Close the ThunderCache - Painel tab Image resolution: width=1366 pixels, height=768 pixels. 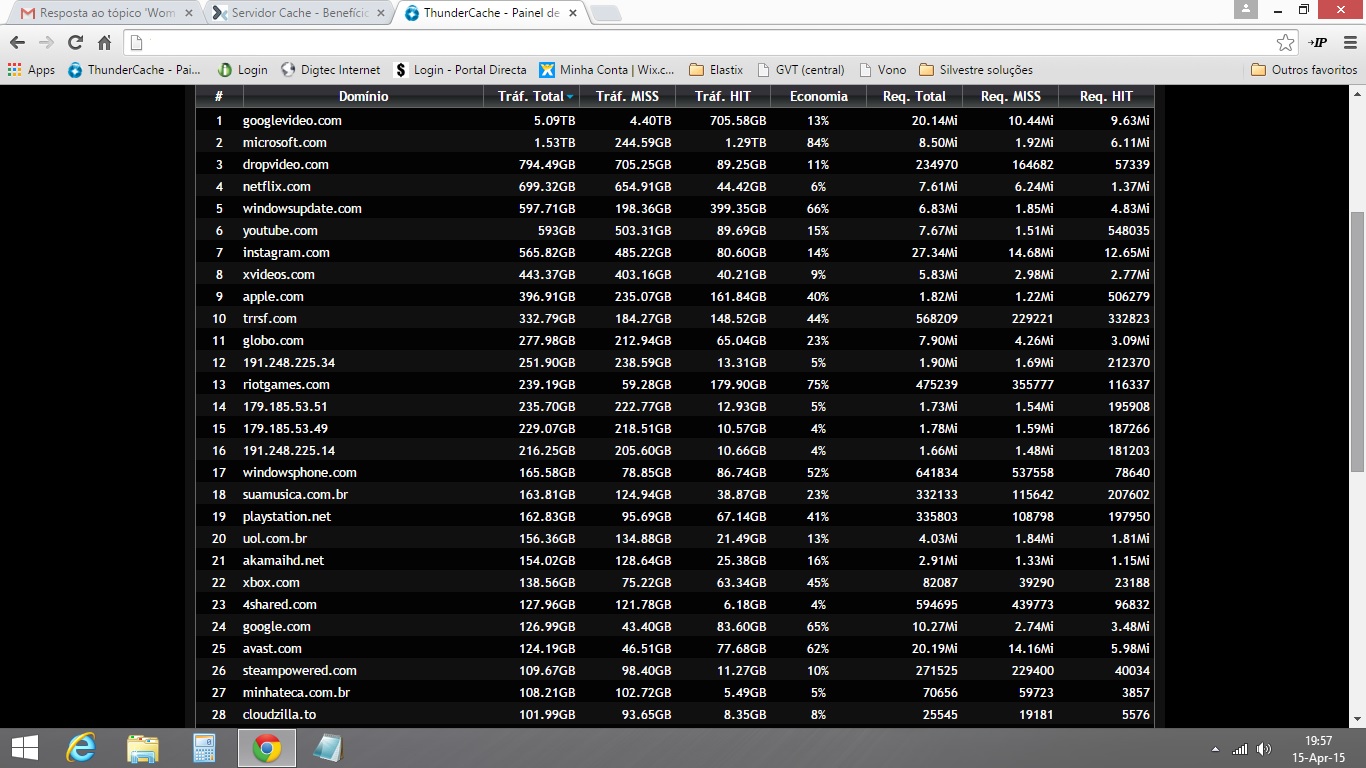click(x=574, y=13)
